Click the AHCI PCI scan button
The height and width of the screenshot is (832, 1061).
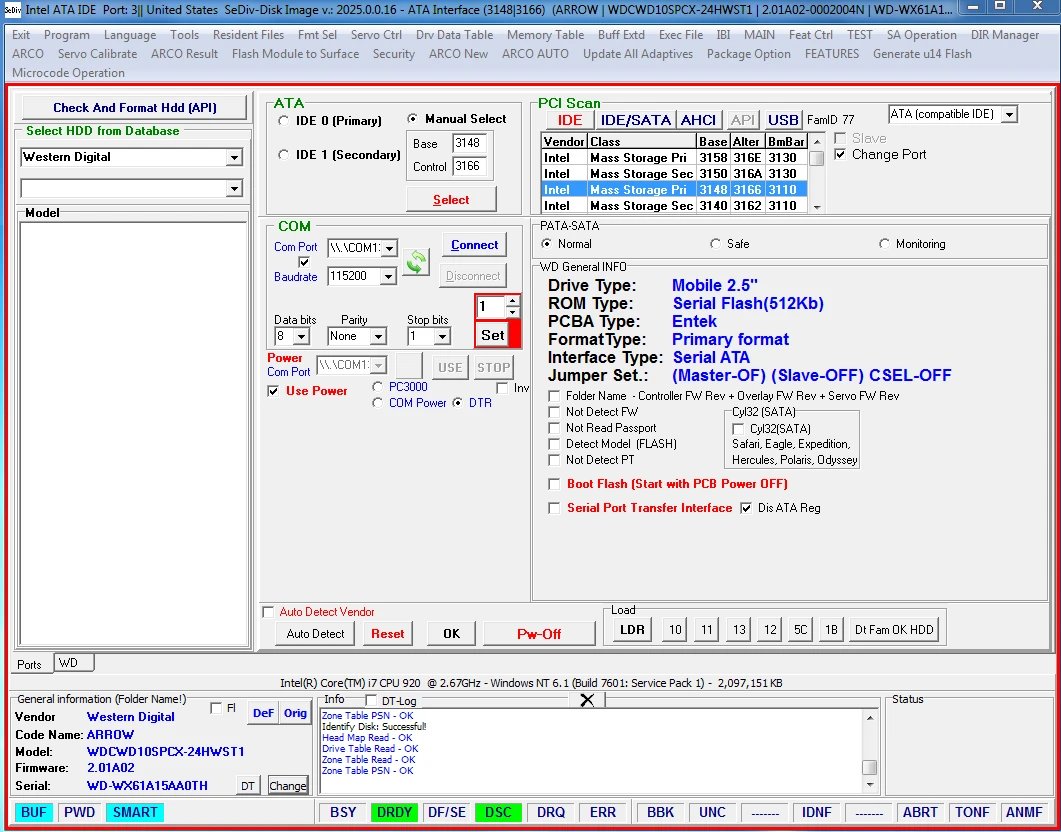pyautogui.click(x=698, y=120)
